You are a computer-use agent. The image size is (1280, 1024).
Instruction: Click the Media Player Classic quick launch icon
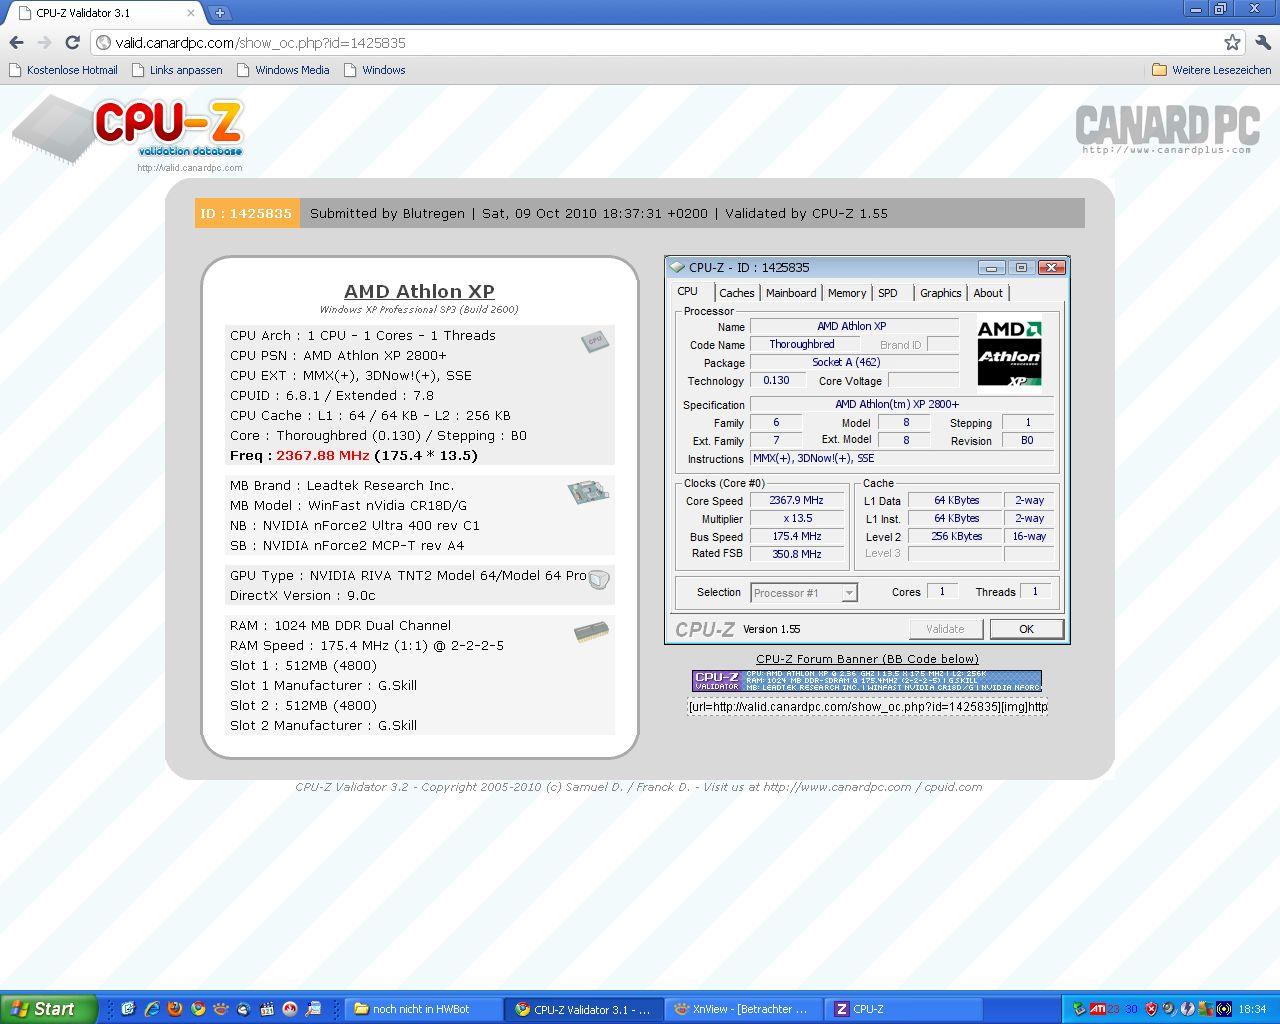click(267, 1009)
